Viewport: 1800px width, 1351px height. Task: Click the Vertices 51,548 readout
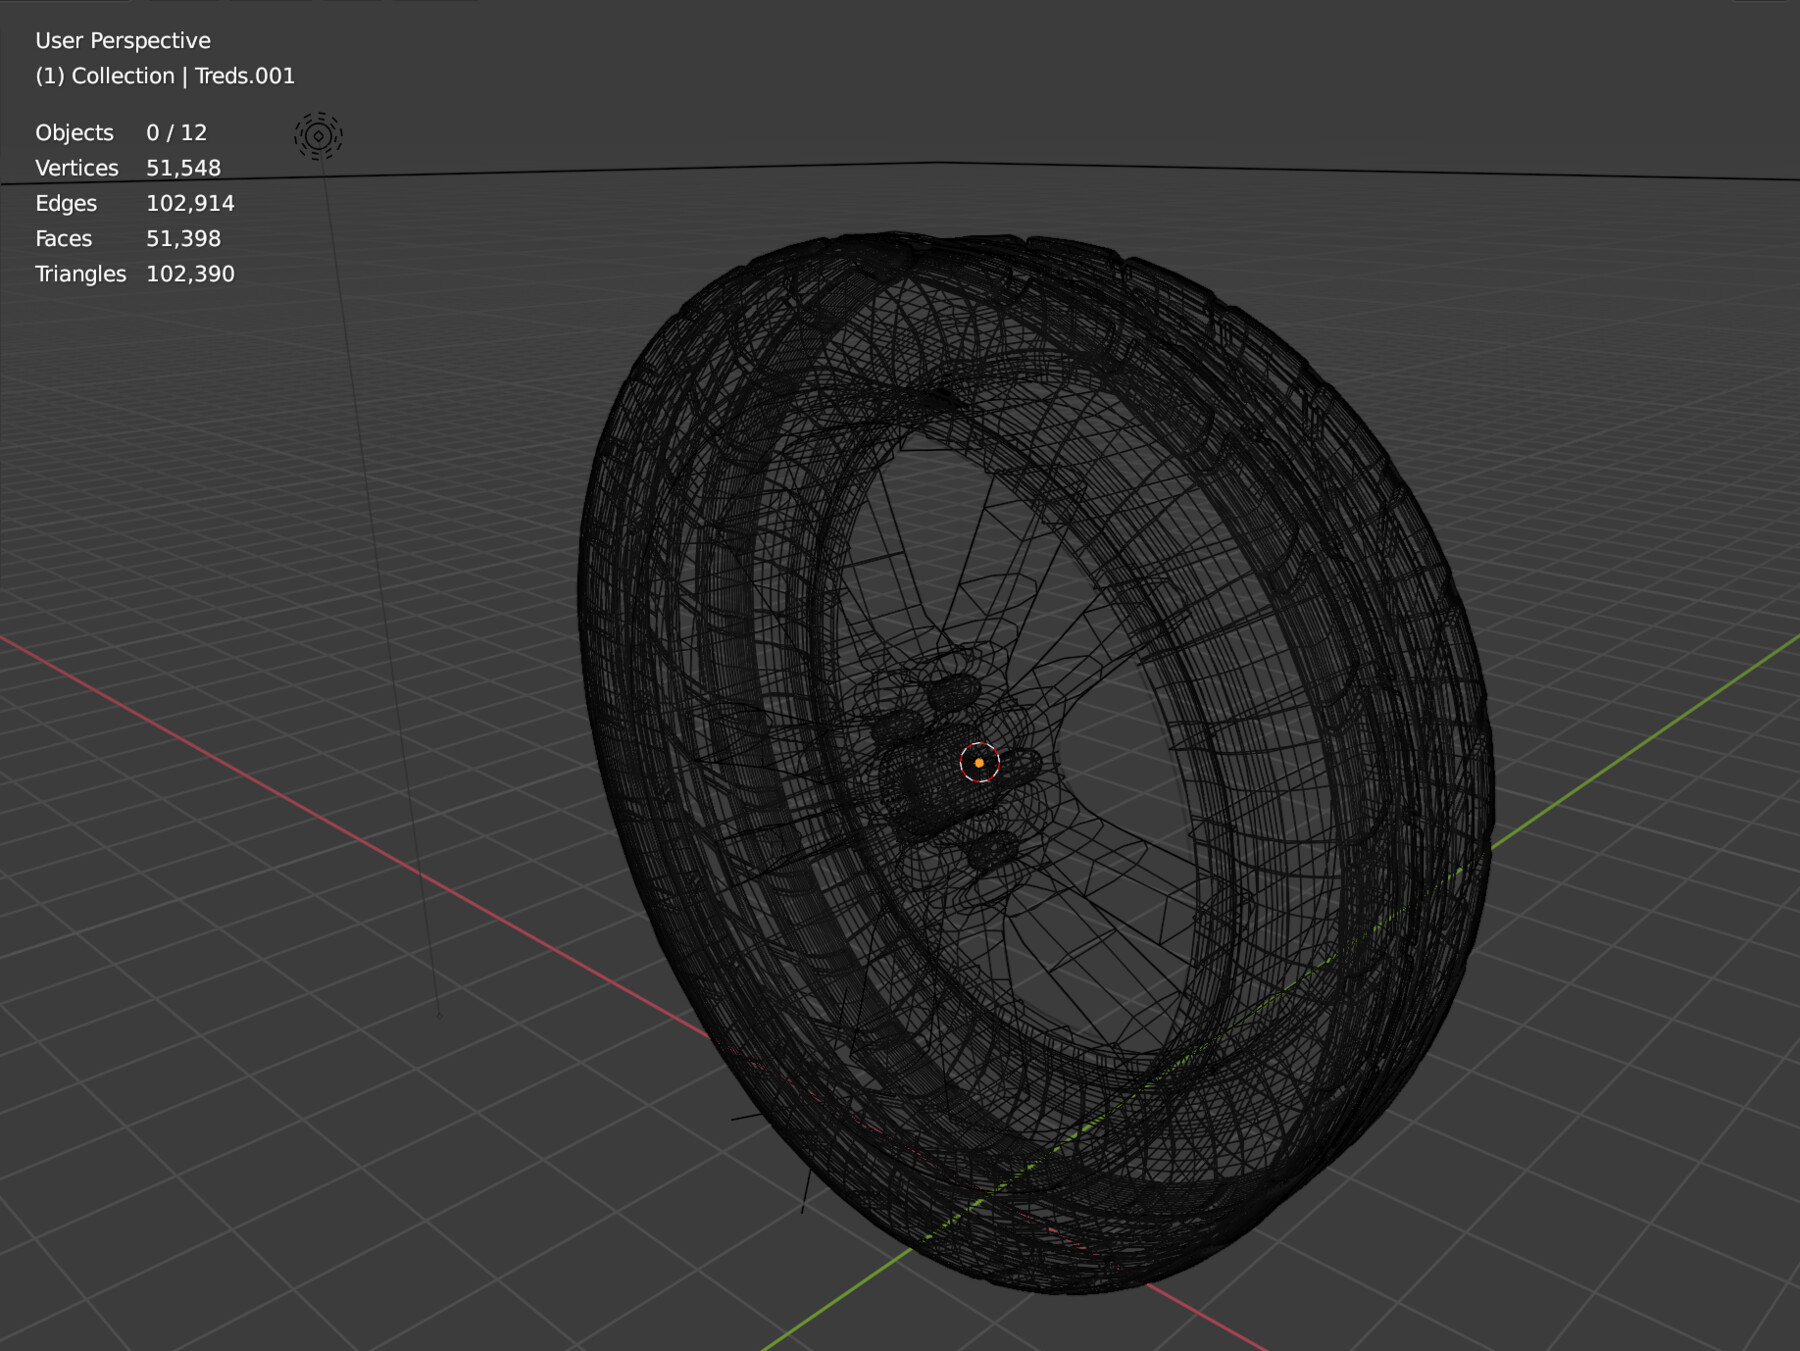[128, 167]
